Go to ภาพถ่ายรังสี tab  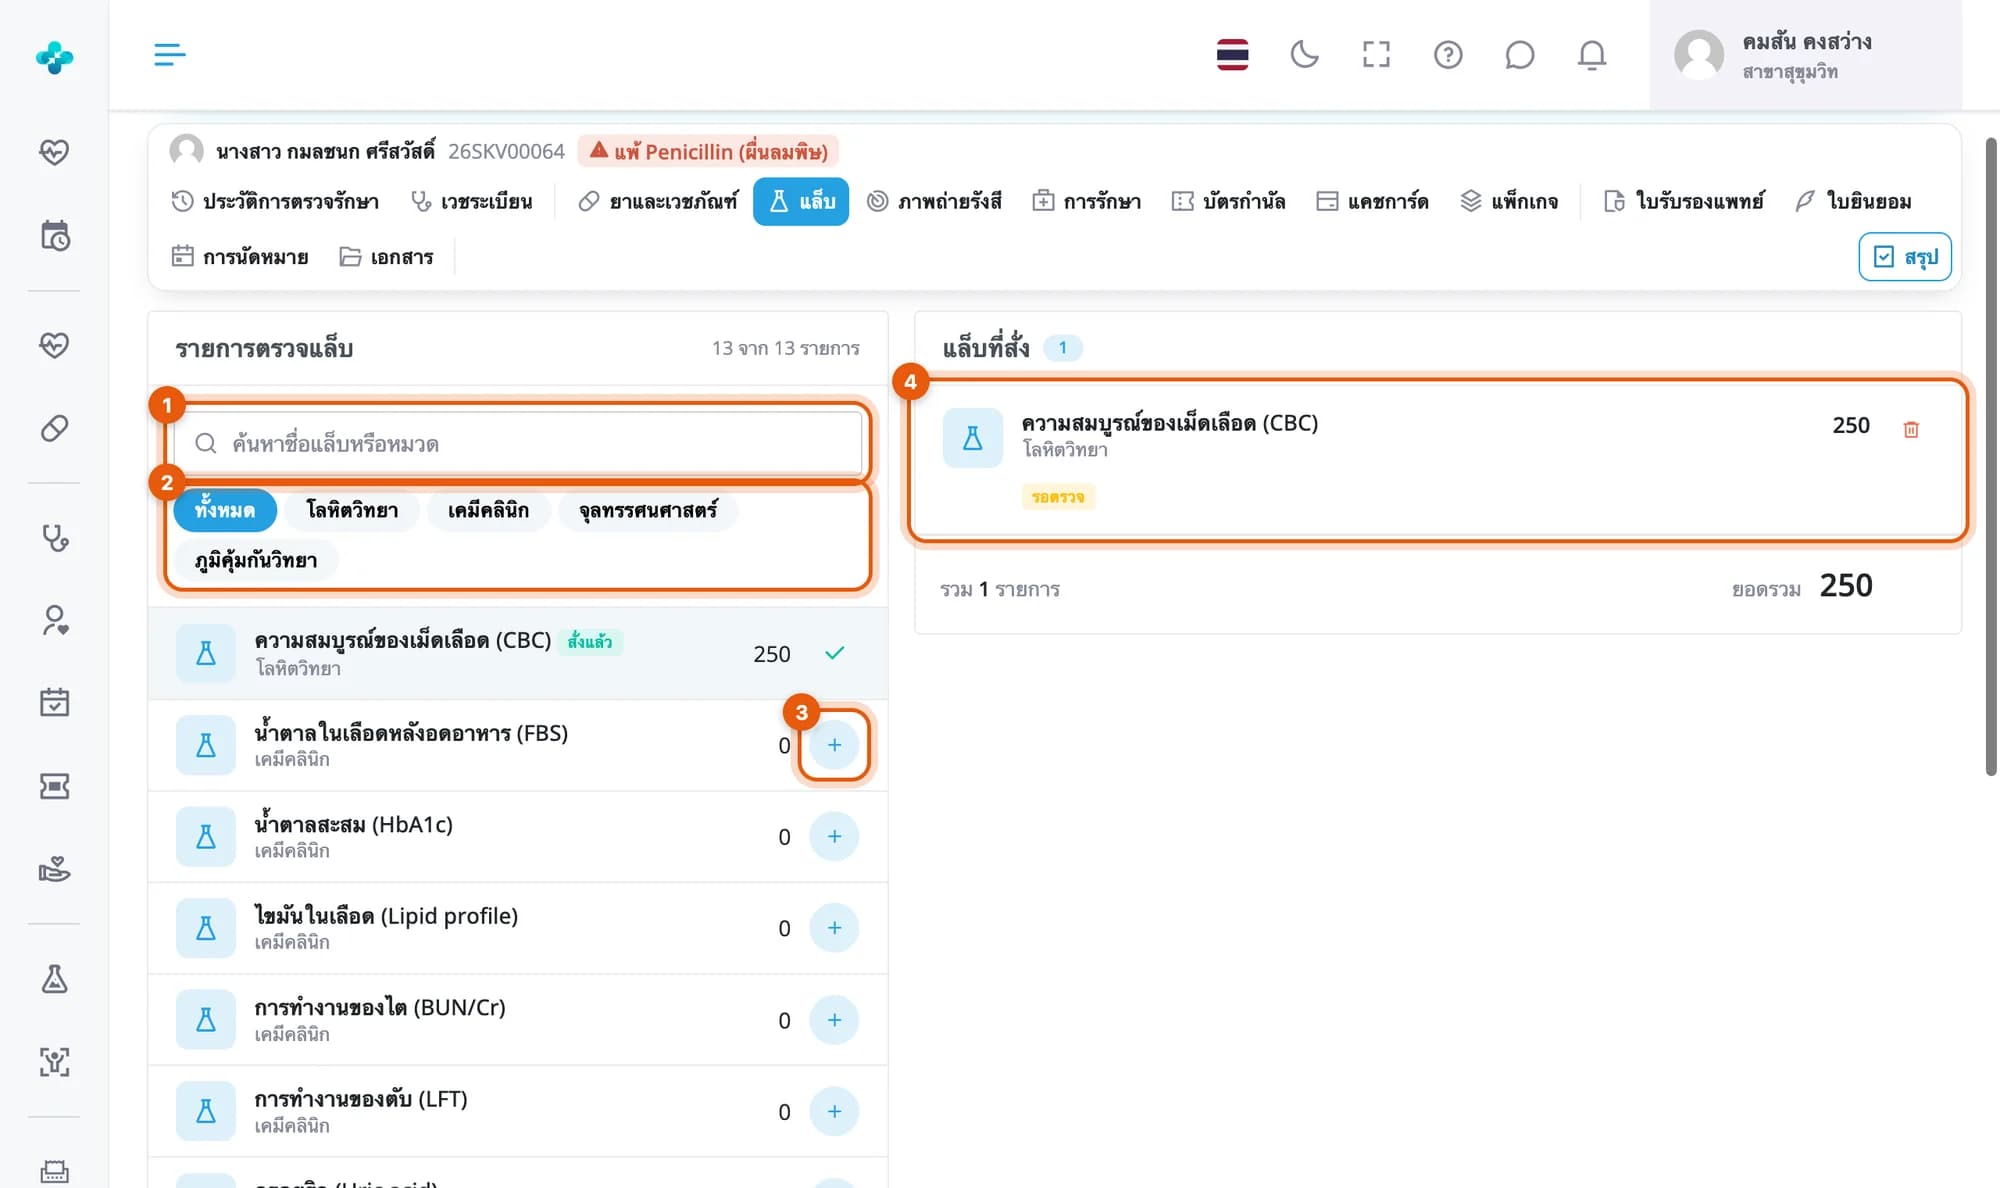point(935,201)
